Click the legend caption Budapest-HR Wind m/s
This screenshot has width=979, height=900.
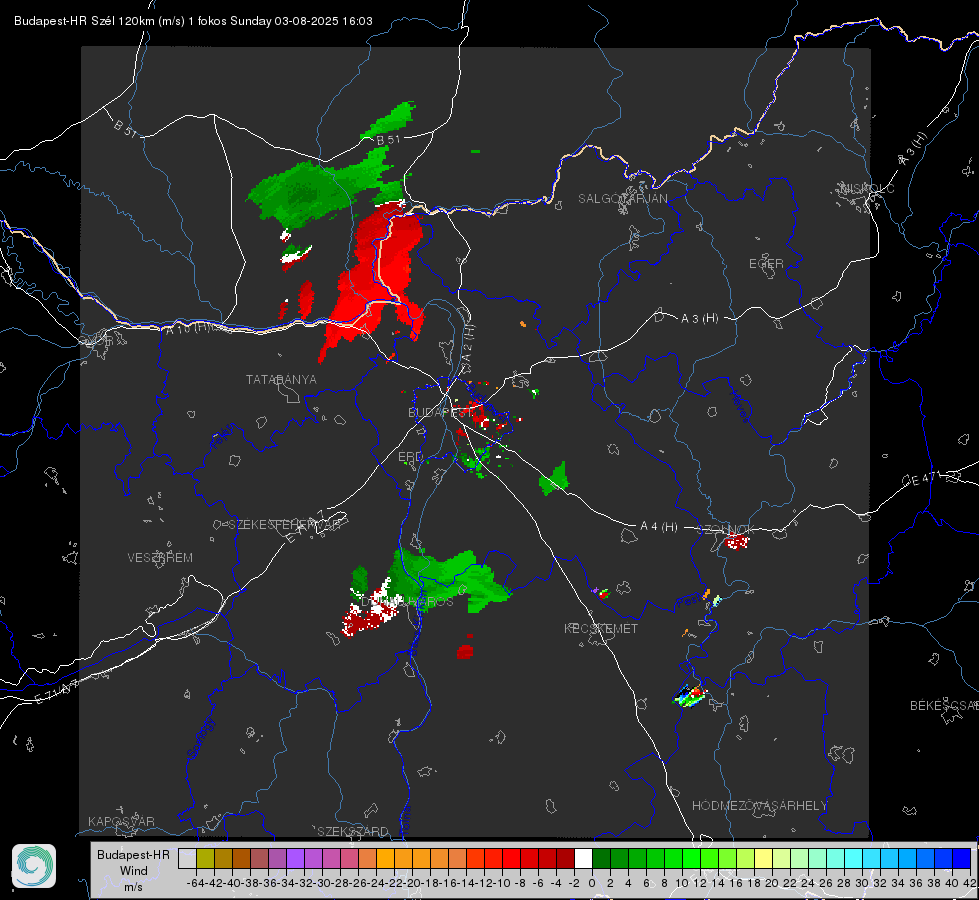coord(133,871)
